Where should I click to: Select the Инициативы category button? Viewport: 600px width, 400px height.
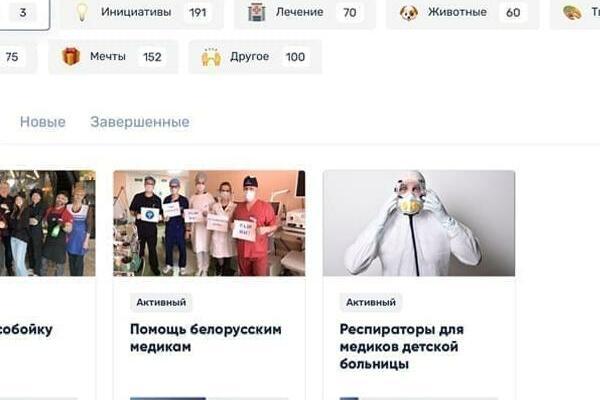click(x=142, y=13)
